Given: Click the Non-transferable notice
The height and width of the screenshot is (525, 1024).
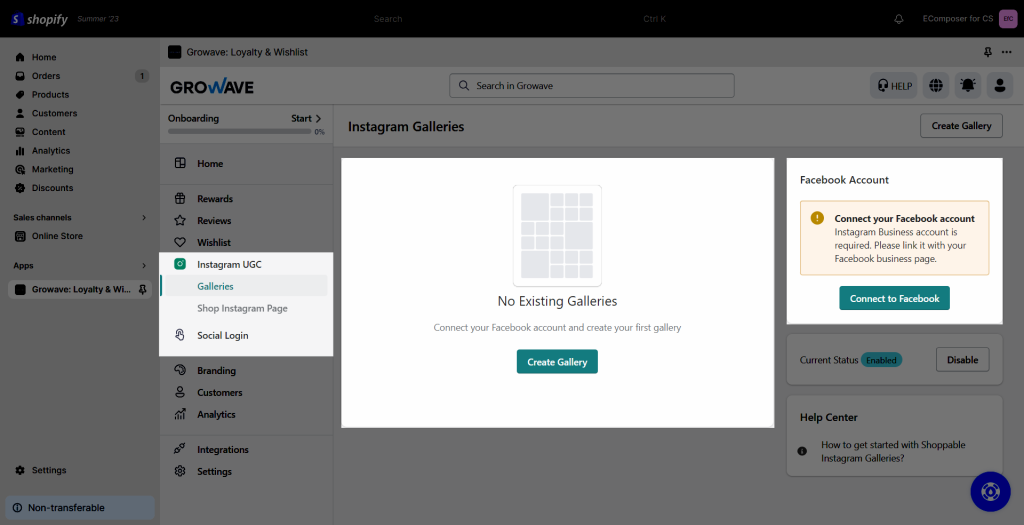Looking at the screenshot, I should coord(80,507).
